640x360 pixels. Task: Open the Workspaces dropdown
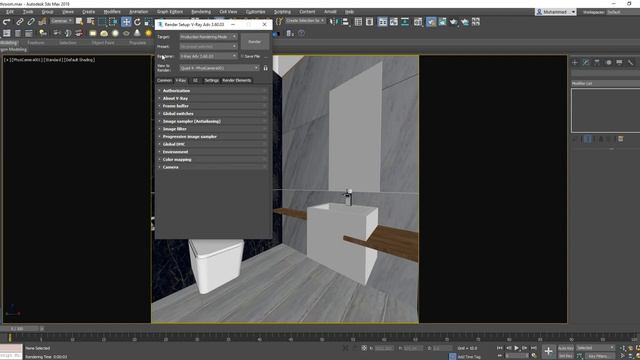(x=623, y=12)
